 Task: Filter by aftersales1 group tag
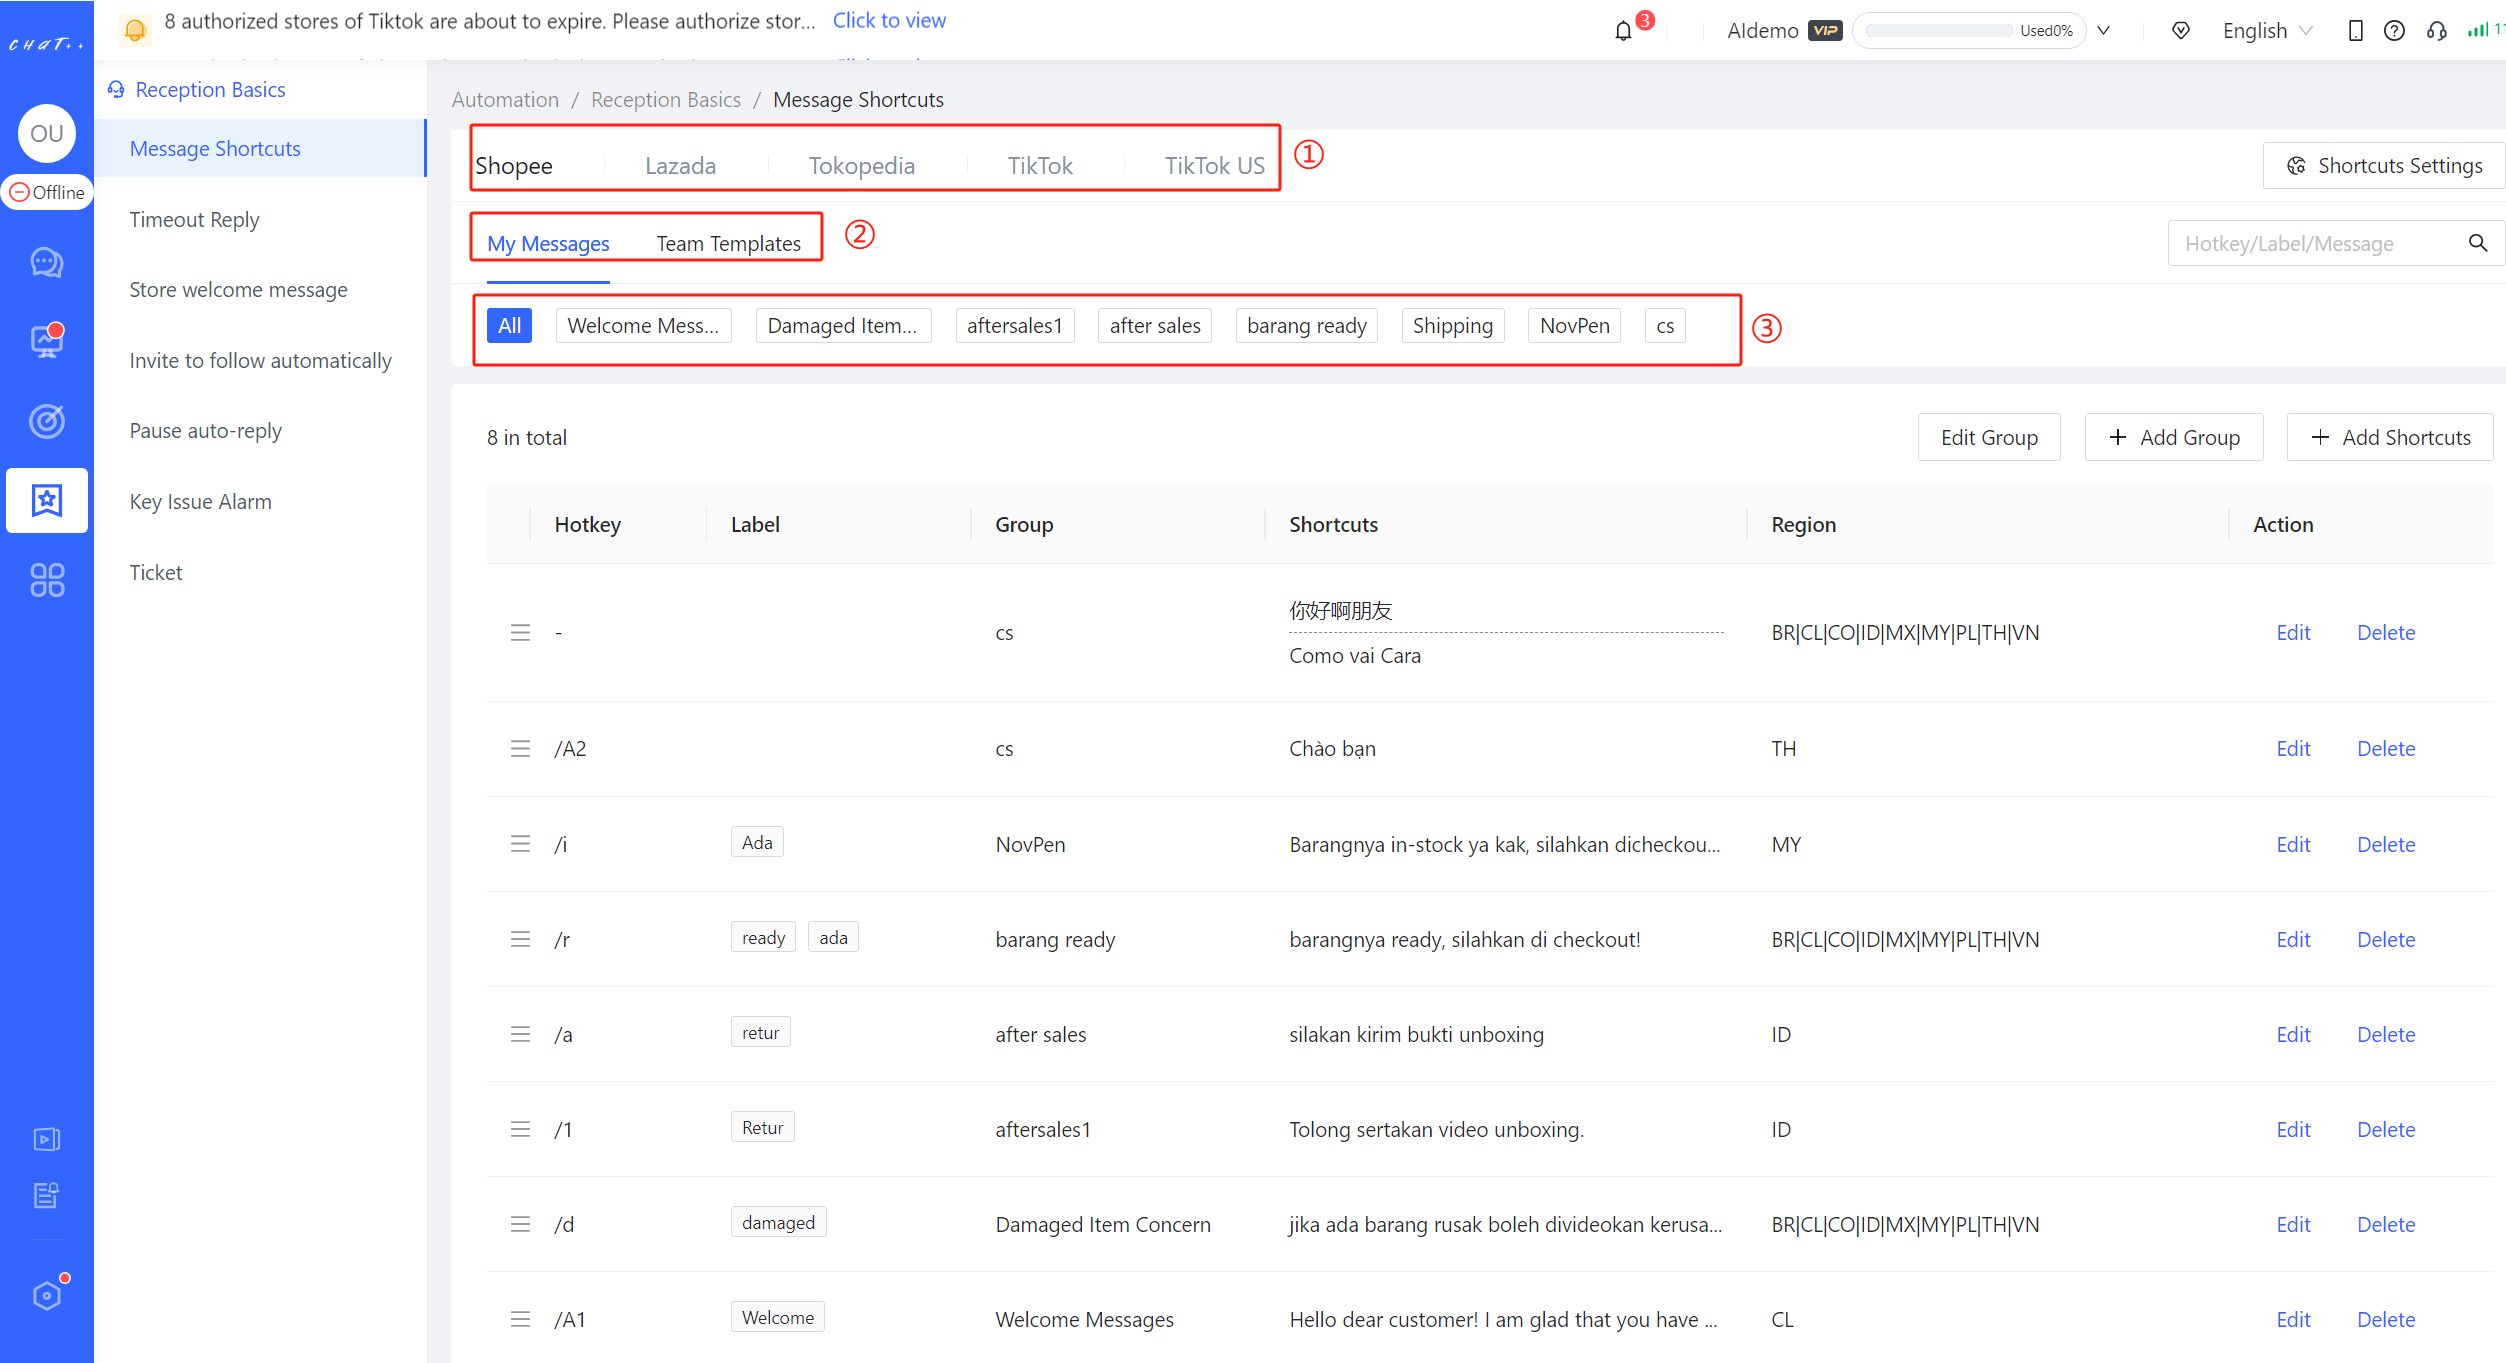coord(1014,325)
